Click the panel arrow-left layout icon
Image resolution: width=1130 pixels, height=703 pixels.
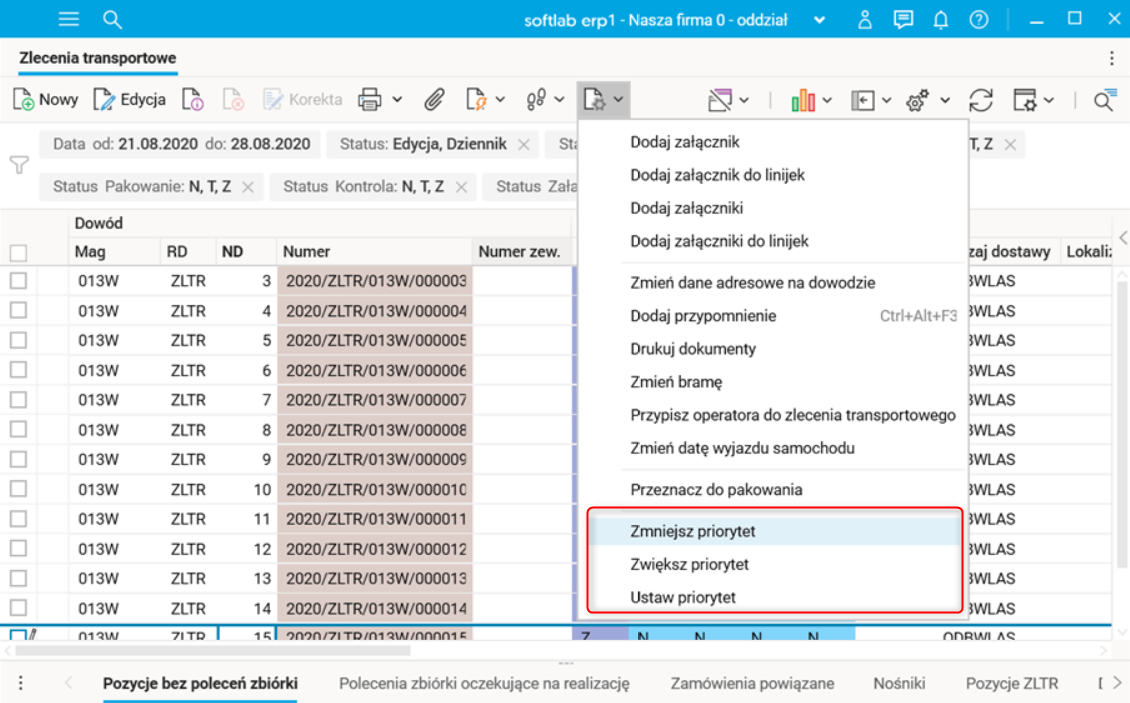(863, 100)
